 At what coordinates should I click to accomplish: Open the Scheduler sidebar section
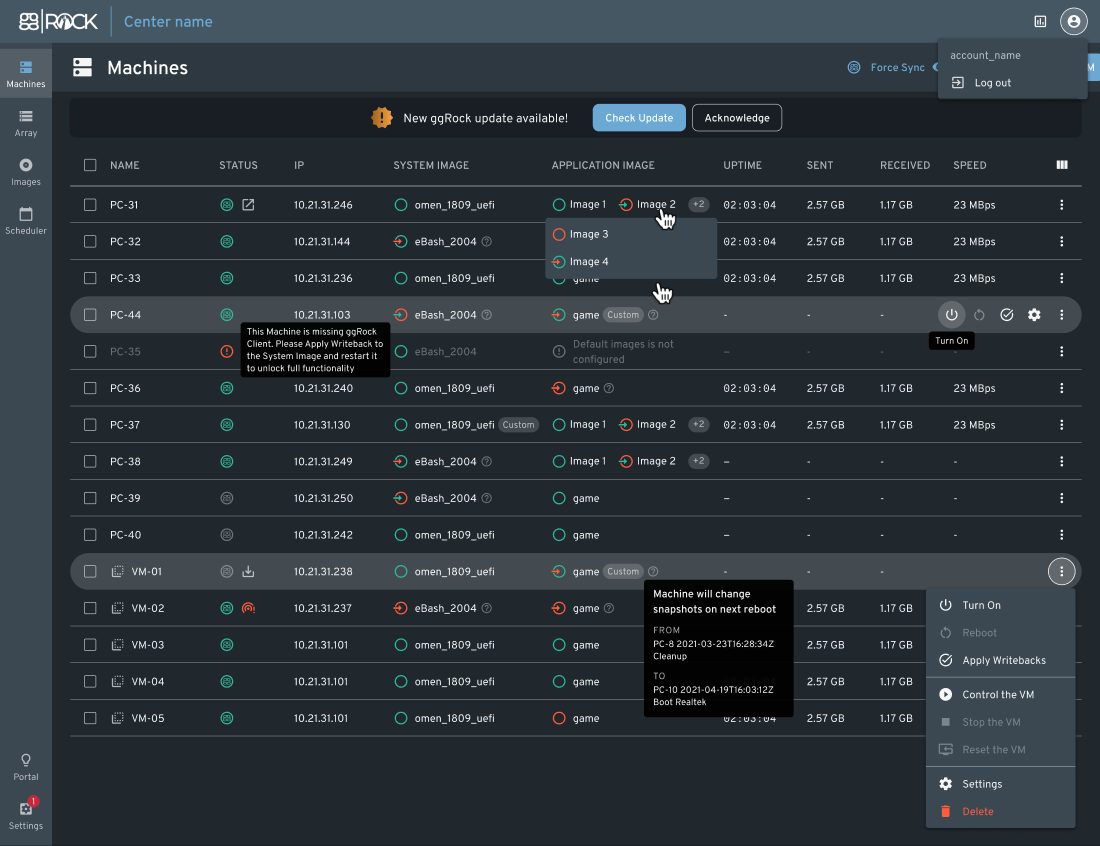pos(26,221)
